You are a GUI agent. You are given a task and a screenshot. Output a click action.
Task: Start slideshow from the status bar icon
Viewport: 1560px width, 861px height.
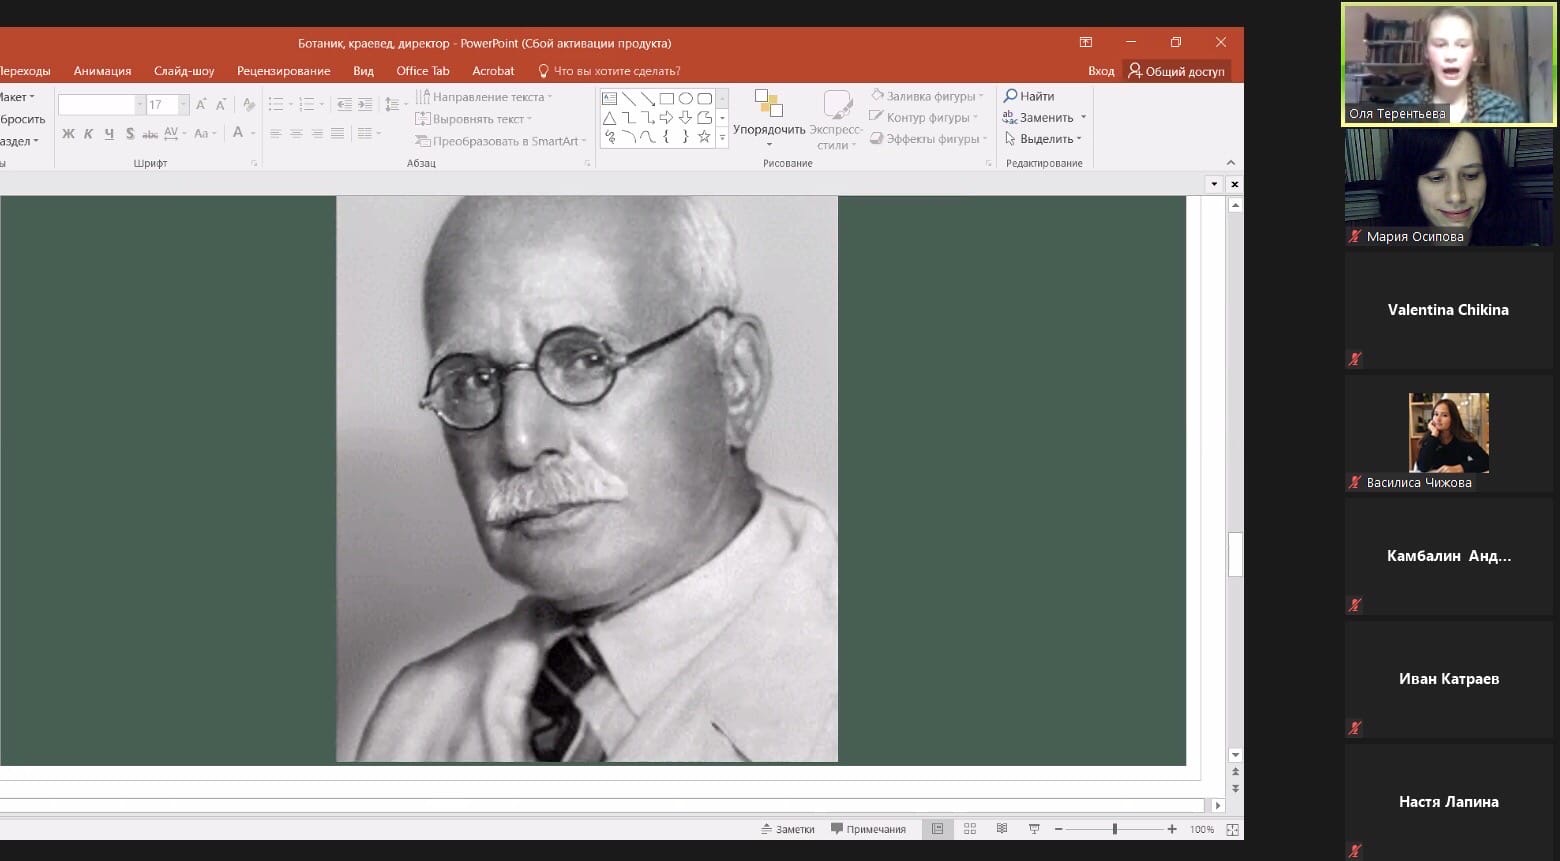(x=1034, y=829)
